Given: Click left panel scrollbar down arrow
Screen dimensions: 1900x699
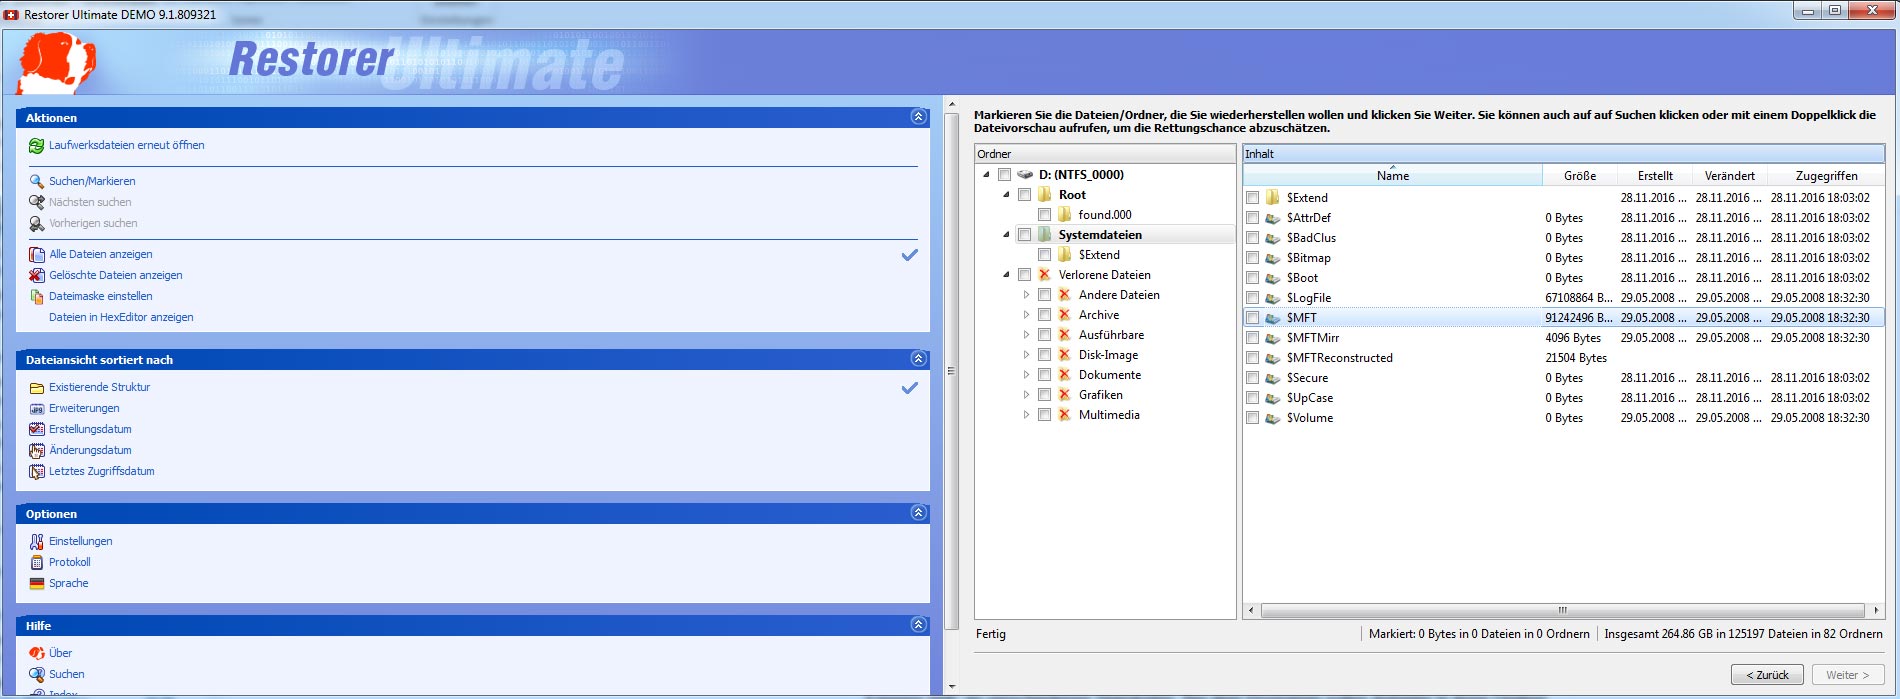Looking at the screenshot, I should (x=952, y=688).
